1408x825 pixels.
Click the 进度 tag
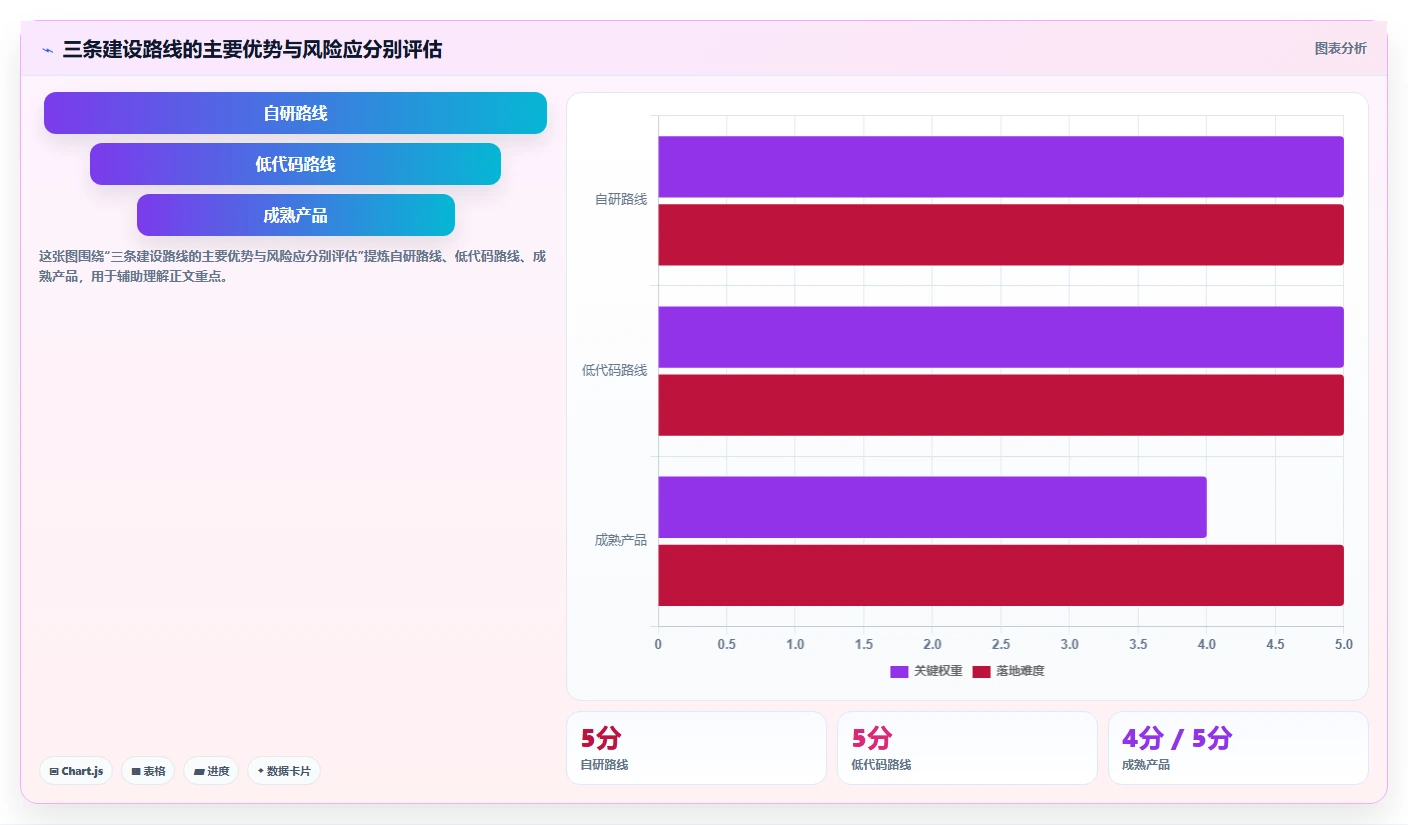pos(211,771)
